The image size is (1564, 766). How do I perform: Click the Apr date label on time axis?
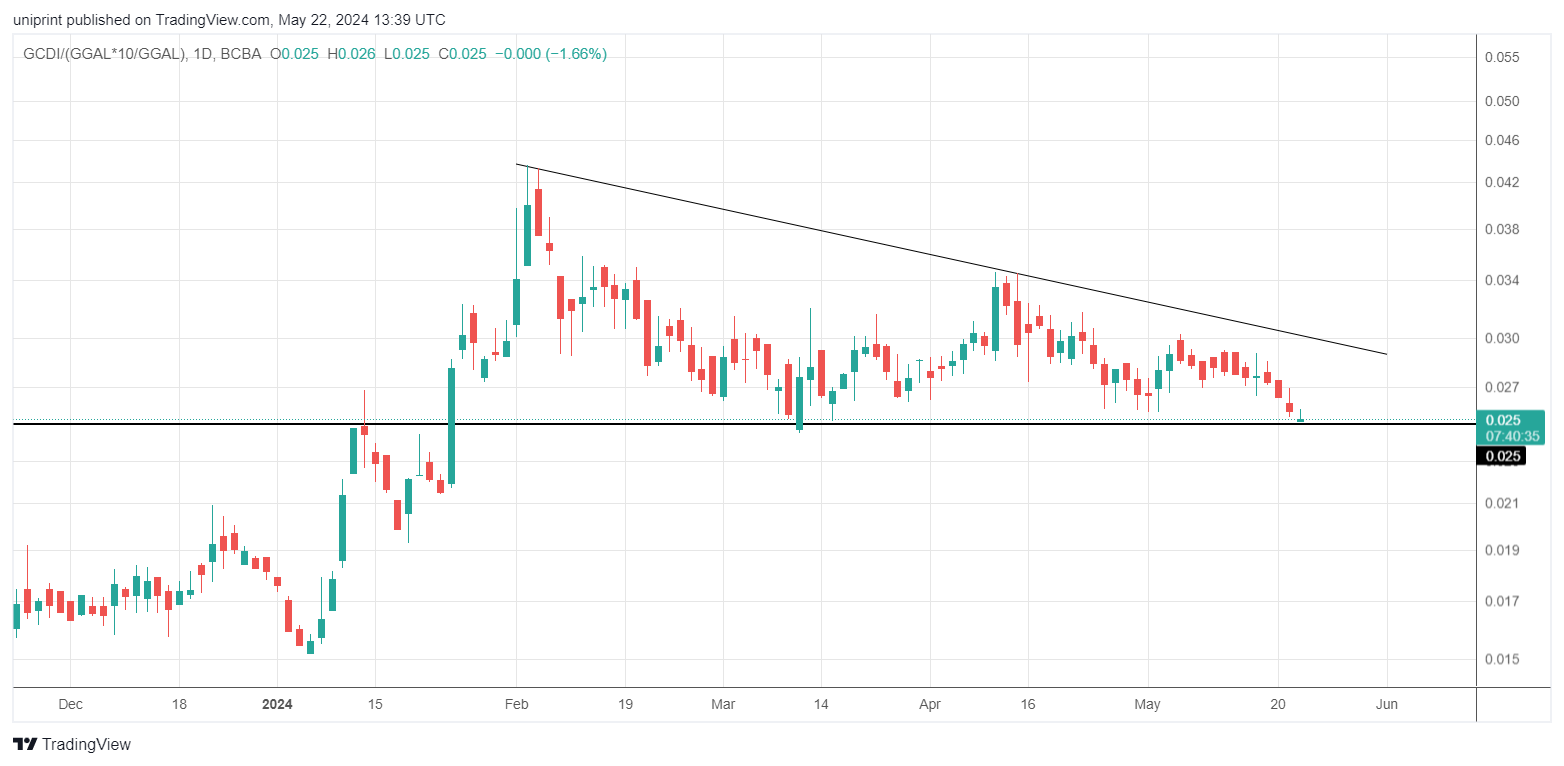[x=930, y=705]
